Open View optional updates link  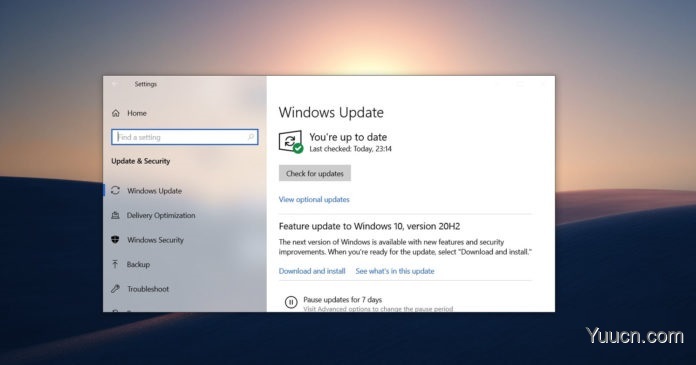(314, 199)
